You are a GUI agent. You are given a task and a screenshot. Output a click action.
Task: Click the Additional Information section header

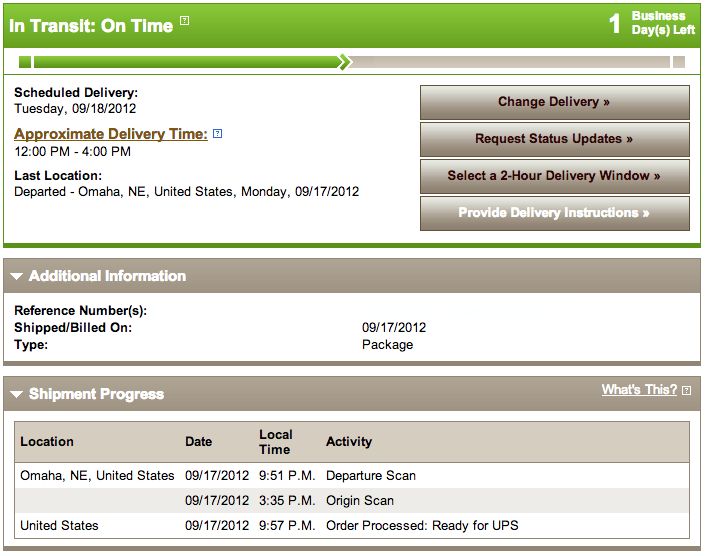click(x=352, y=276)
